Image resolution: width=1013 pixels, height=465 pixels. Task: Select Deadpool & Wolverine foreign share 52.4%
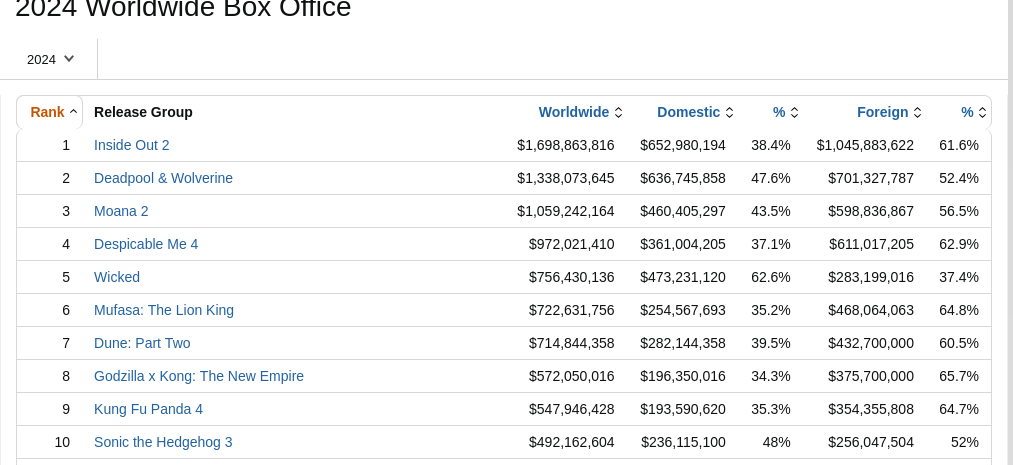click(x=959, y=178)
